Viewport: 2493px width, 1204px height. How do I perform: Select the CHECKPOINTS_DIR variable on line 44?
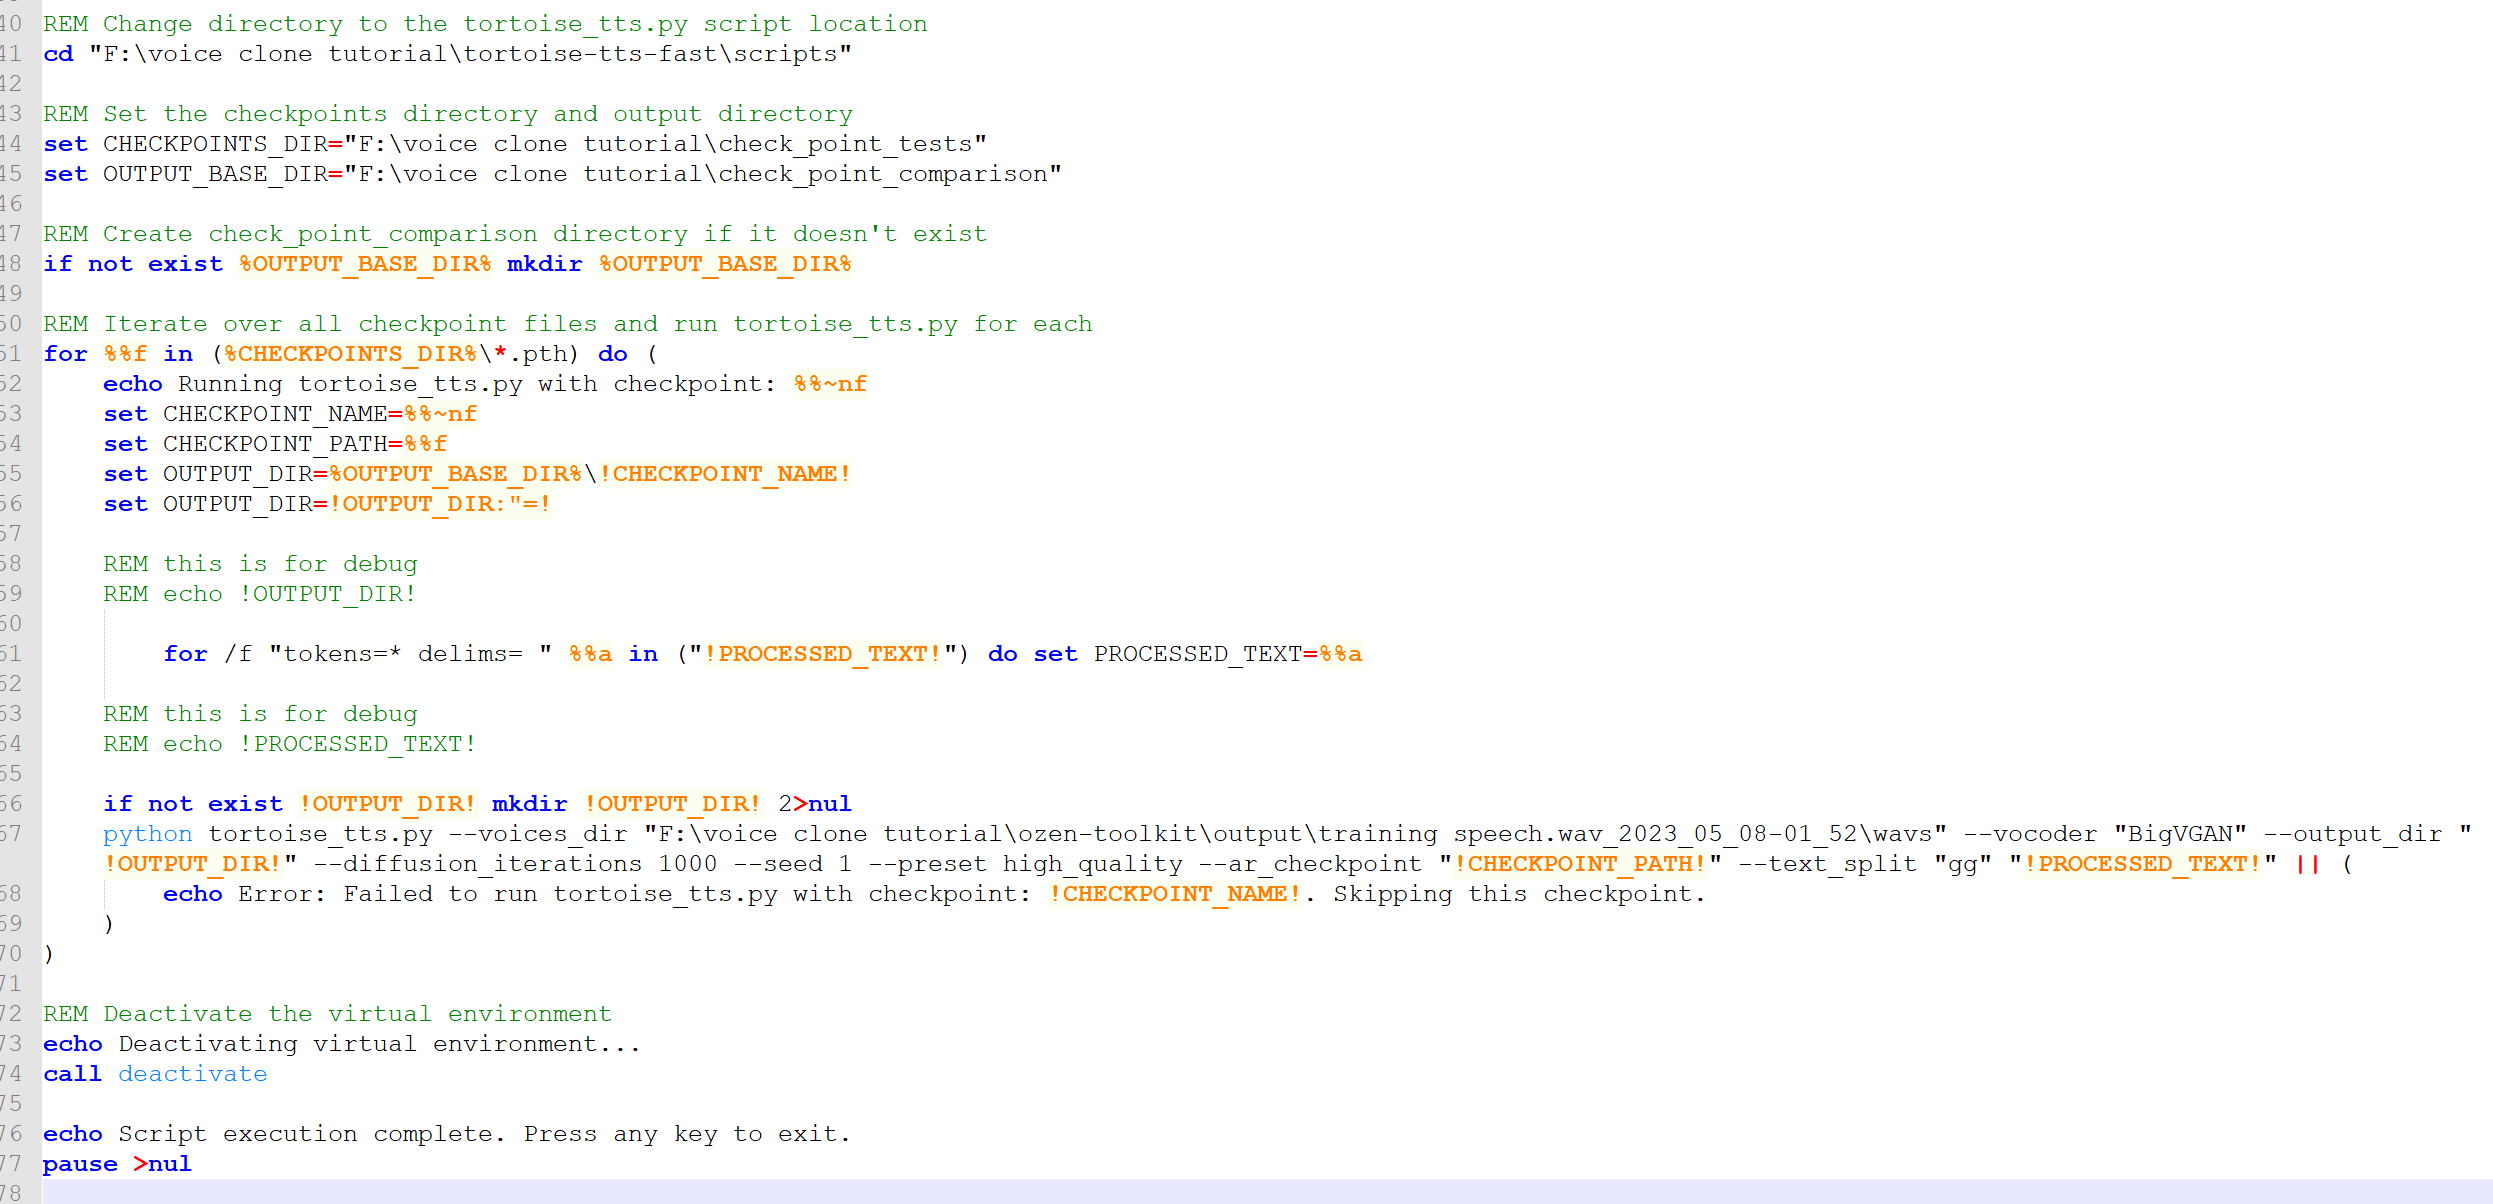(214, 143)
